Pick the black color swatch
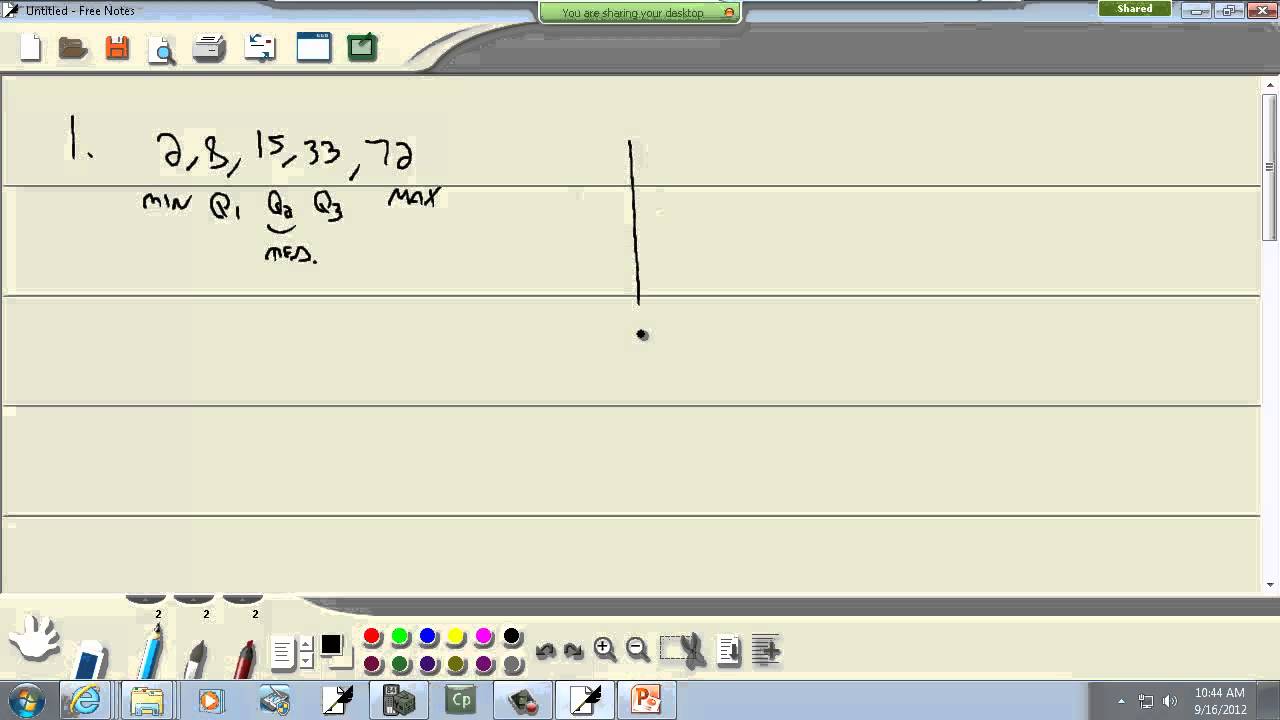The width and height of the screenshot is (1280, 720). [512, 636]
